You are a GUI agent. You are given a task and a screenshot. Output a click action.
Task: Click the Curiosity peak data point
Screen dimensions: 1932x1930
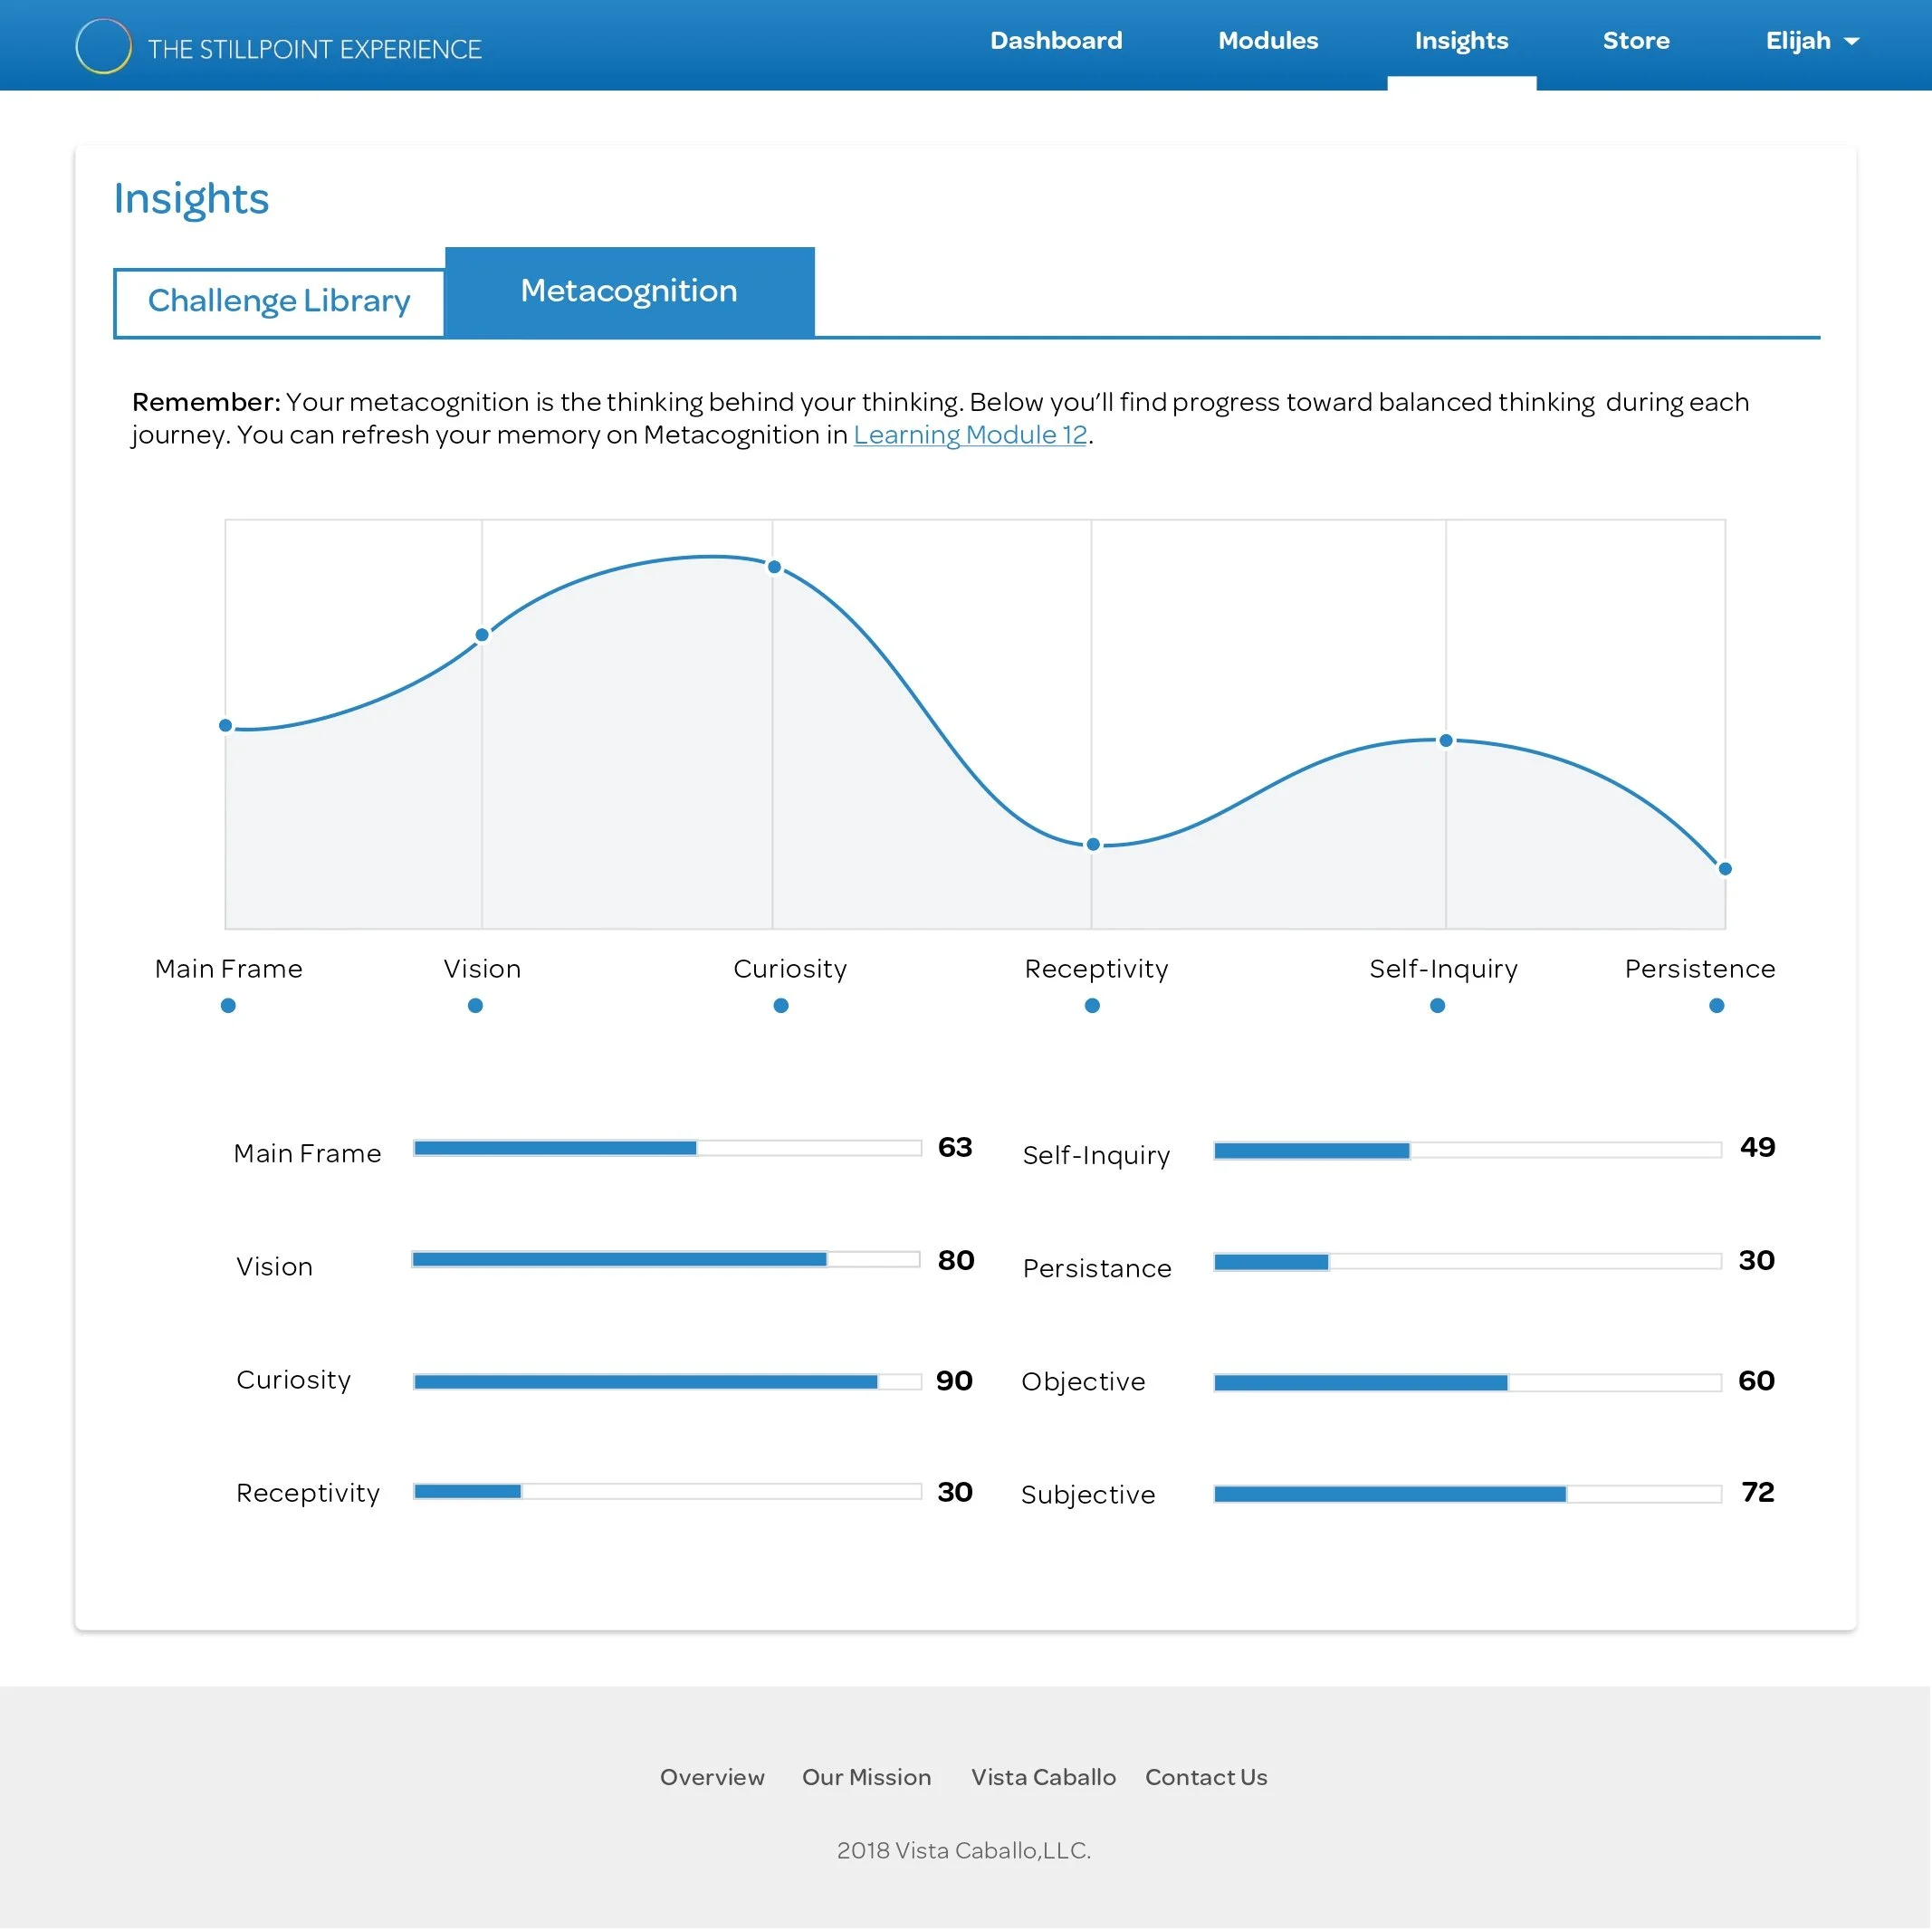tap(774, 567)
